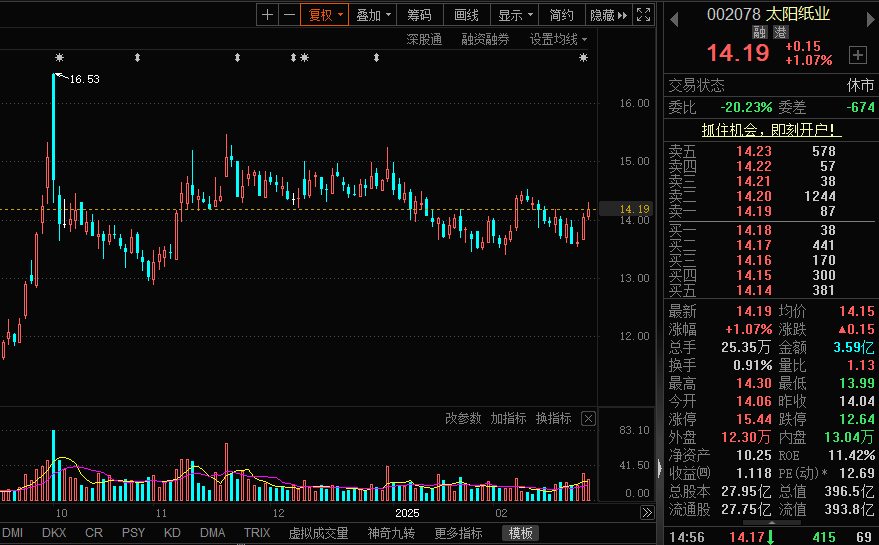Switch to the KD indicator tab

(x=172, y=533)
